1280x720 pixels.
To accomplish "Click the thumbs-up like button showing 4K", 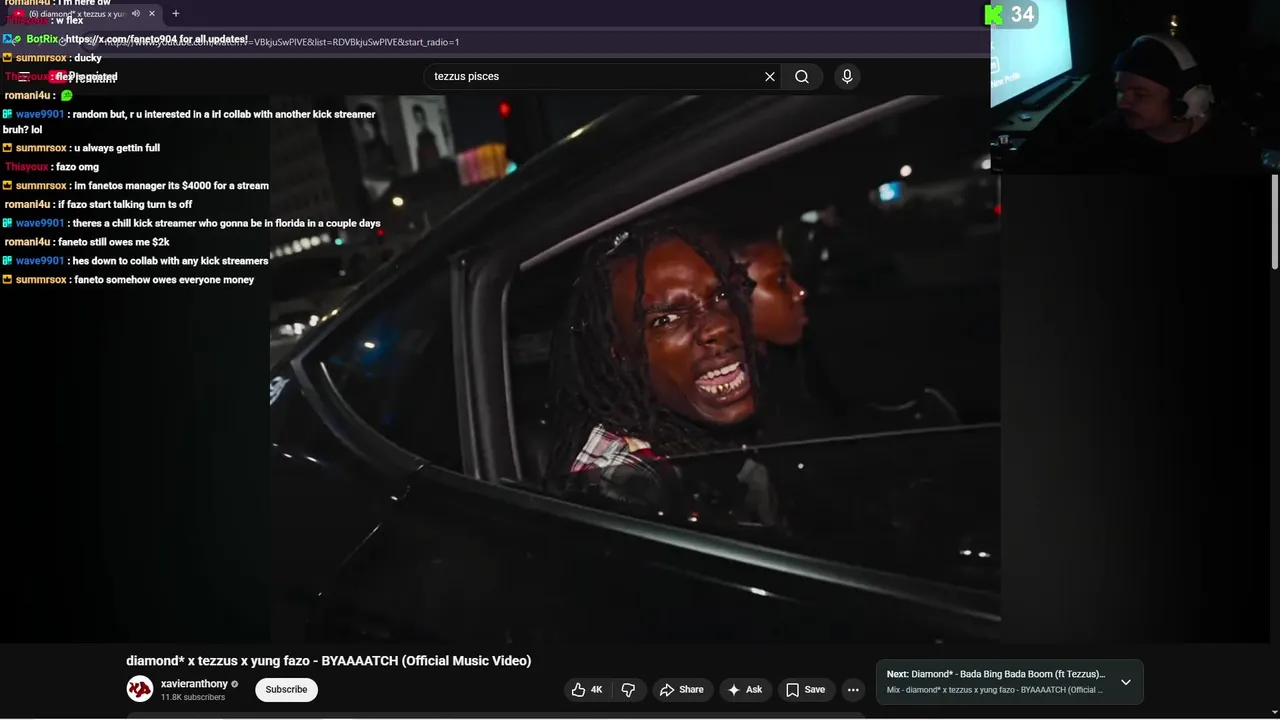I will point(587,690).
